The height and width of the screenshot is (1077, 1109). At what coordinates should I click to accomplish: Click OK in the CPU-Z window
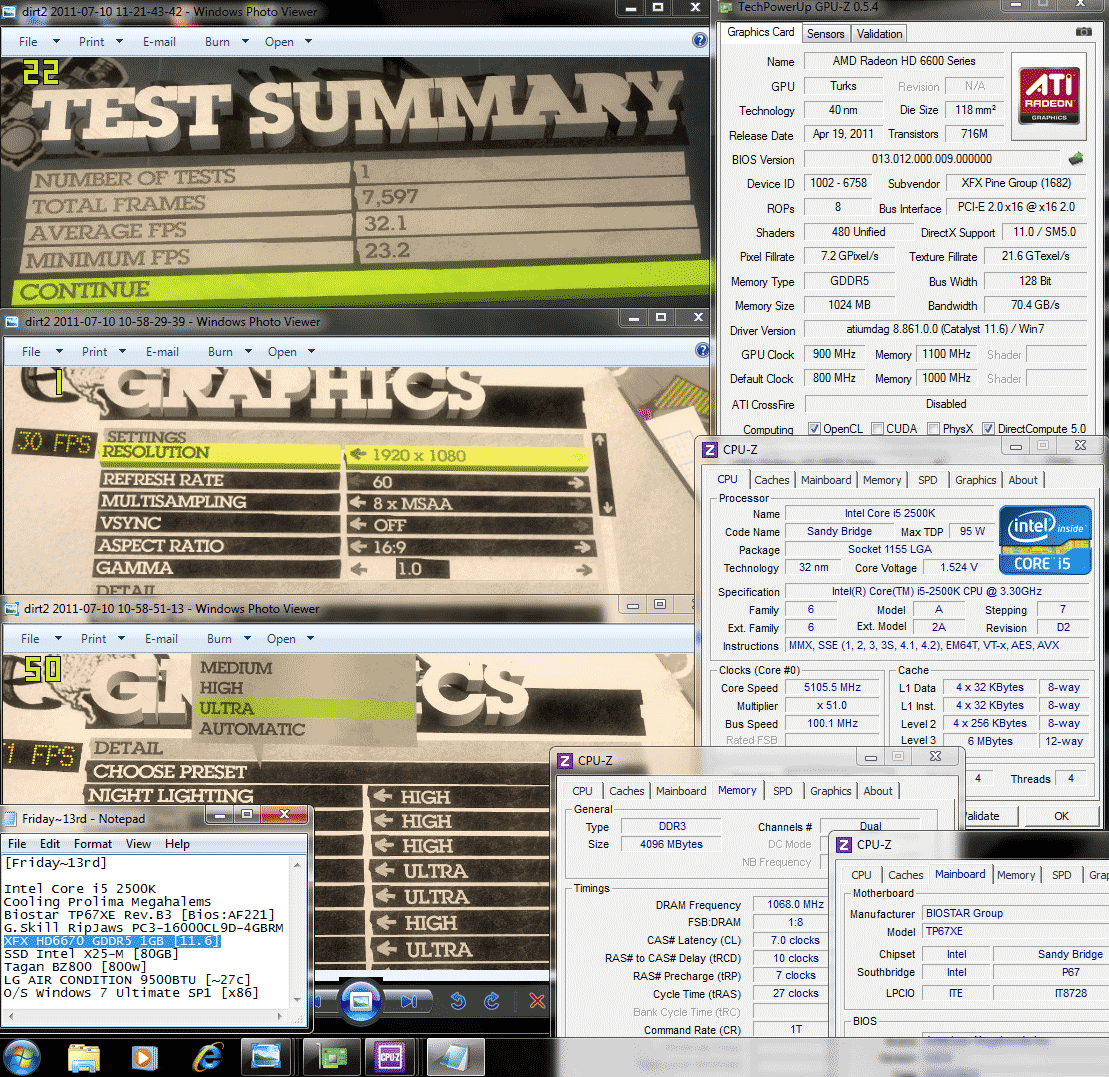(1061, 815)
